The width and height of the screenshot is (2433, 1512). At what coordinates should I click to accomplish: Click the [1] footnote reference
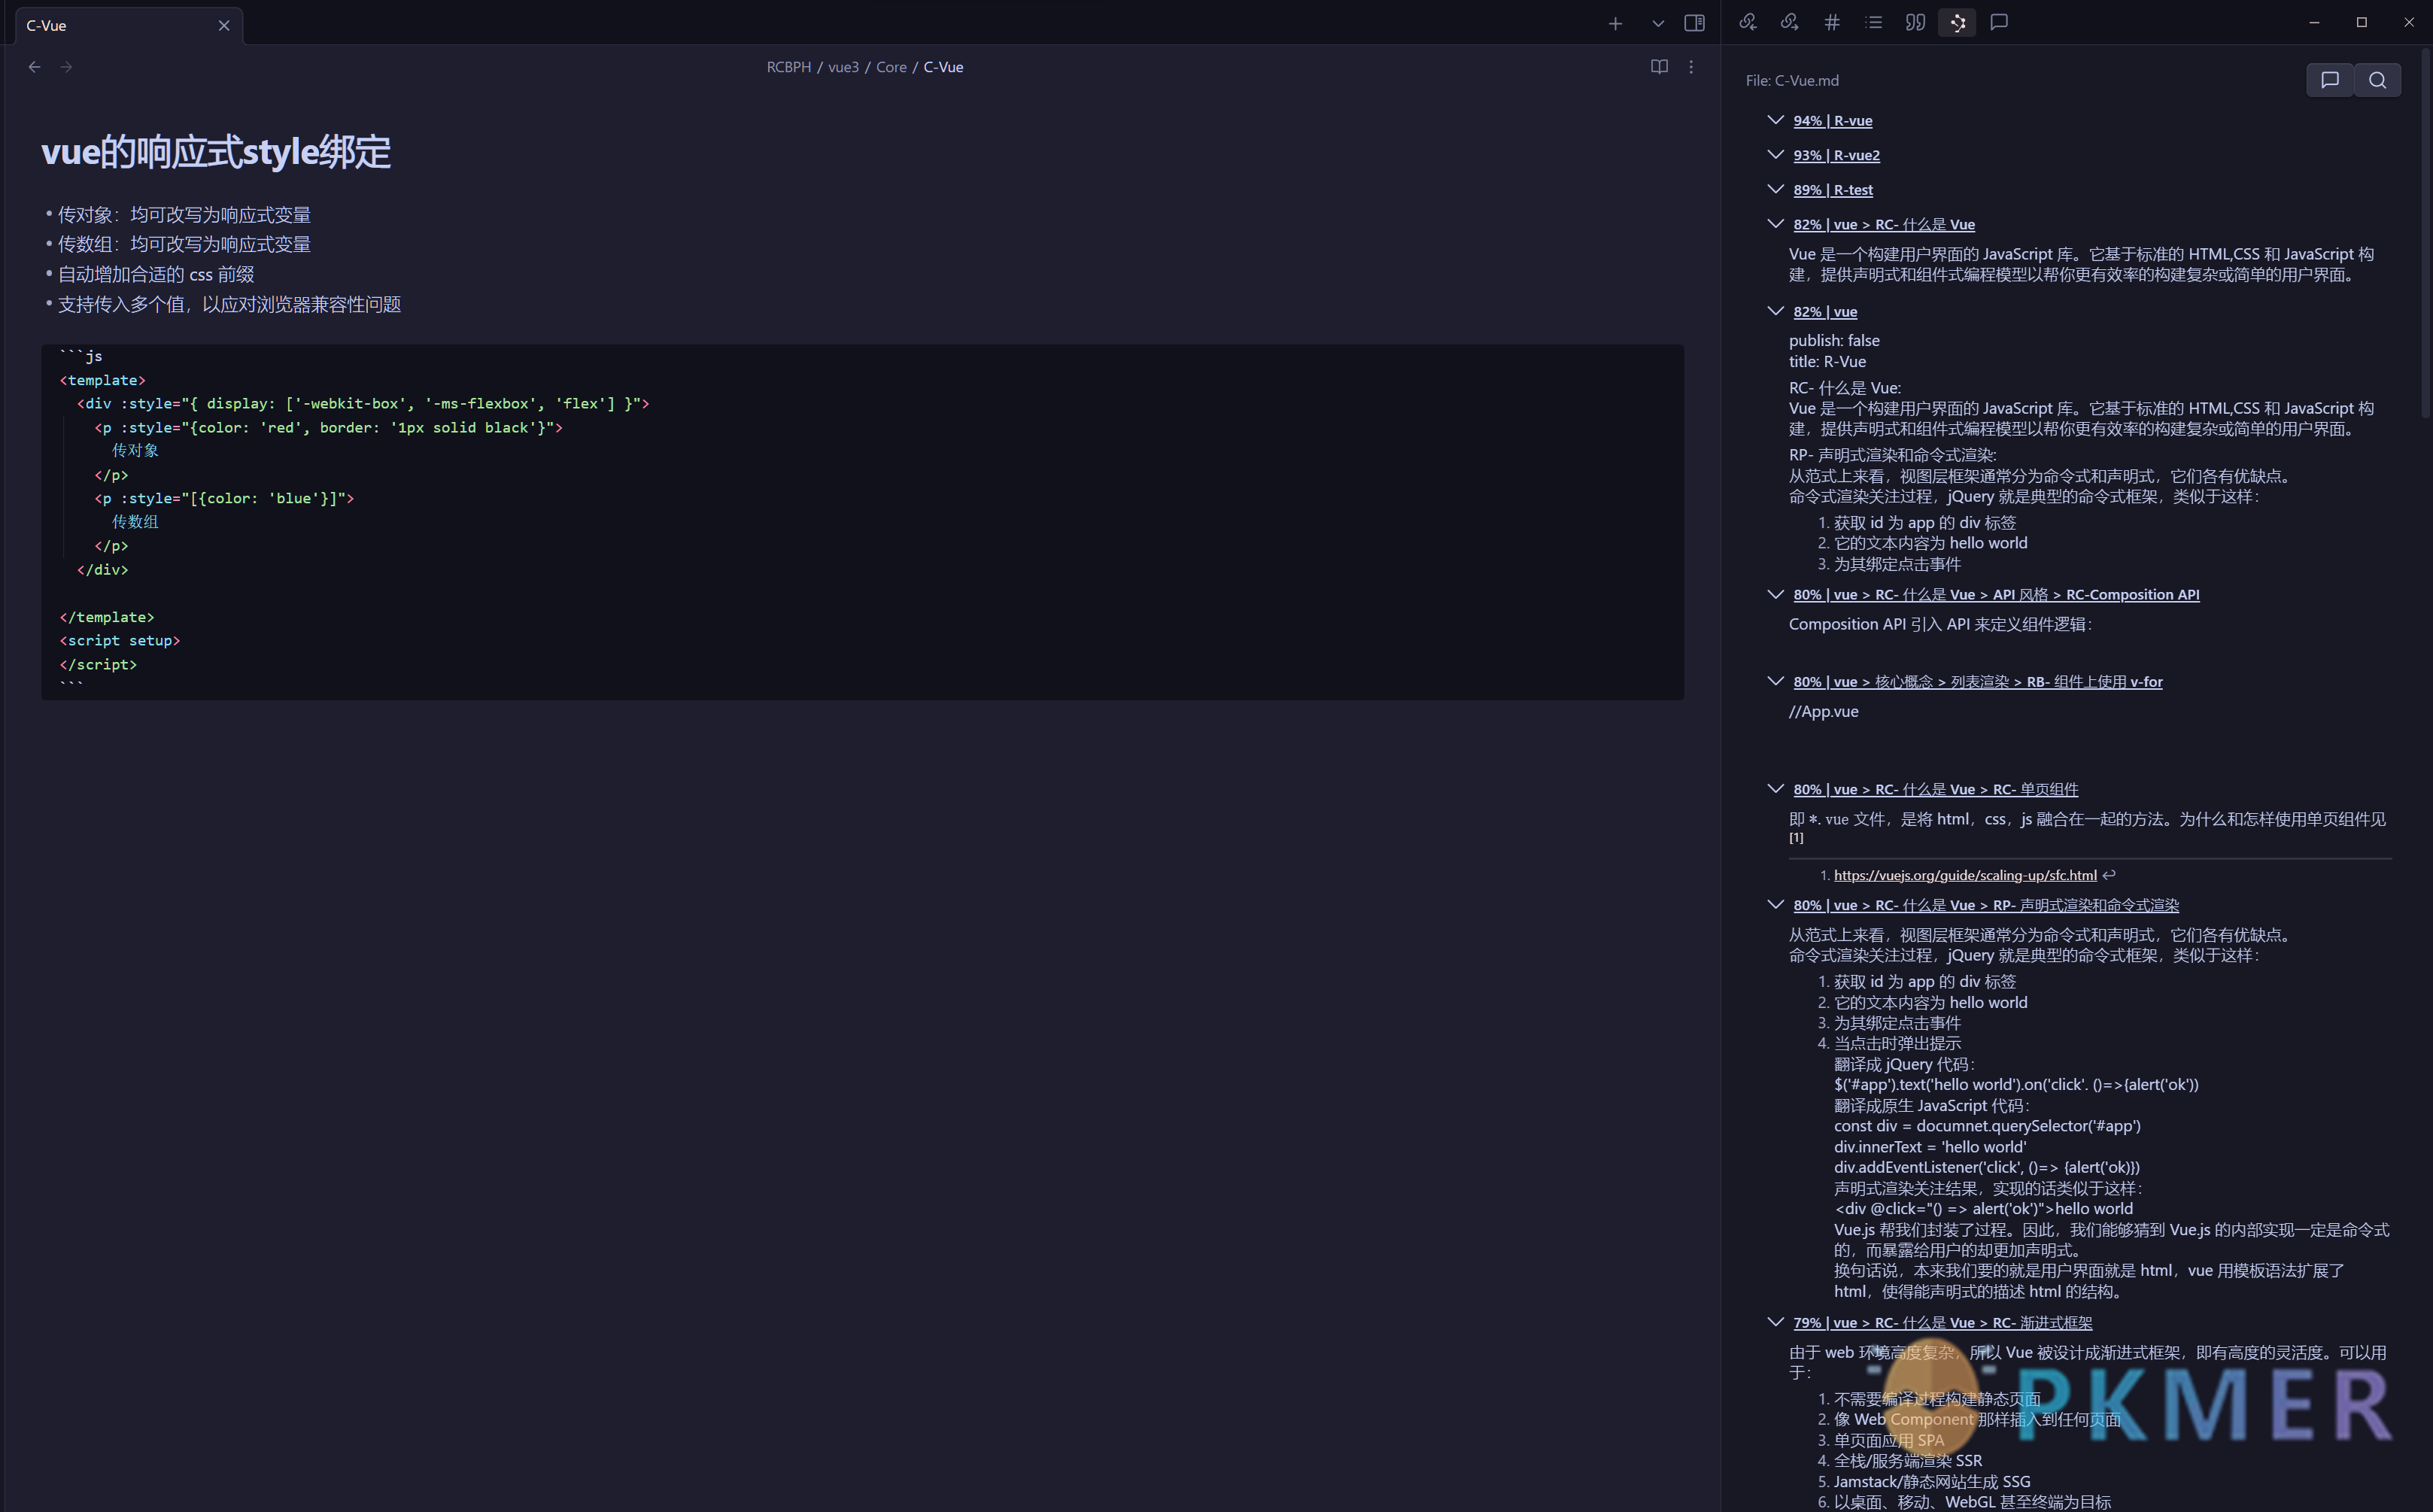tap(1796, 838)
